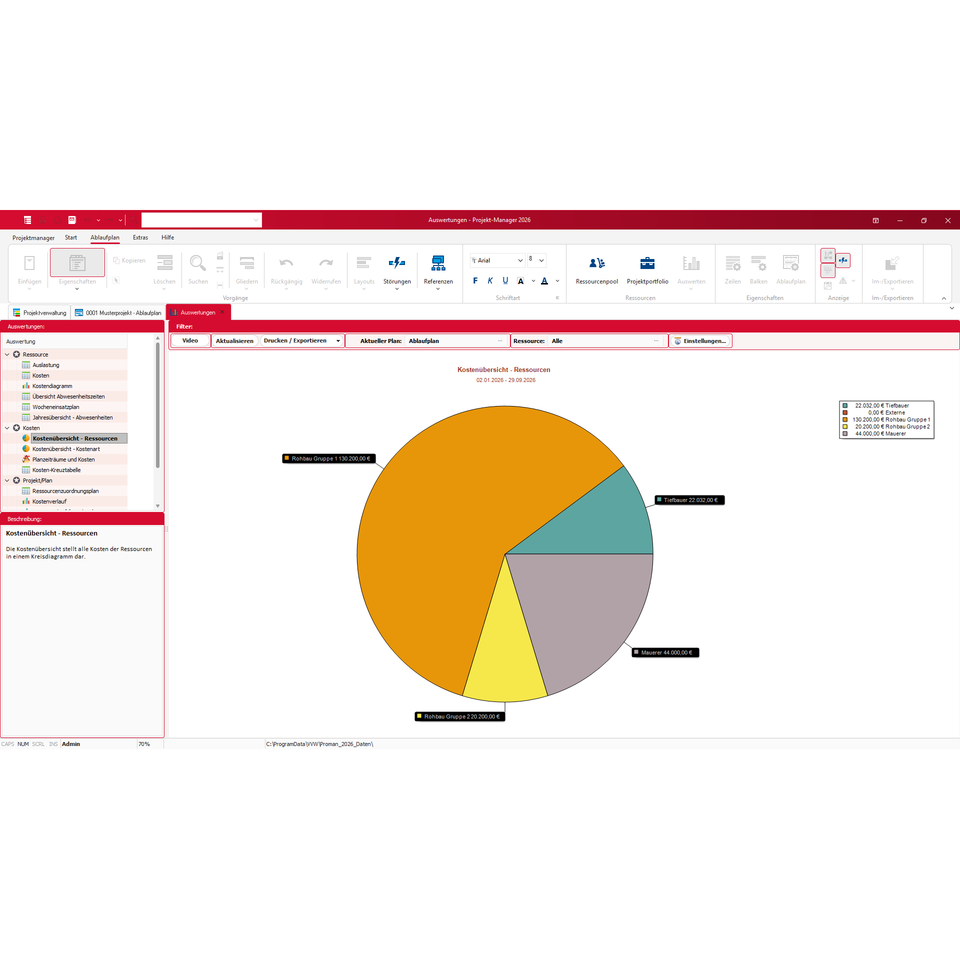
Task: Open the Projektmanager menu
Action: 33,238
